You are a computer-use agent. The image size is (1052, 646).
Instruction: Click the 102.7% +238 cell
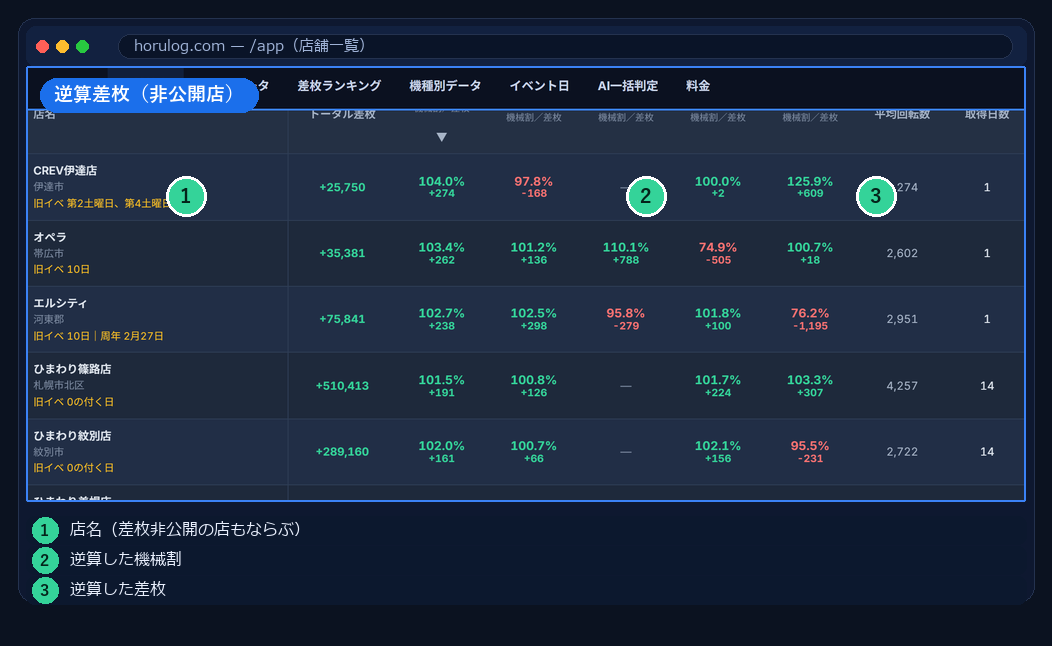441,319
